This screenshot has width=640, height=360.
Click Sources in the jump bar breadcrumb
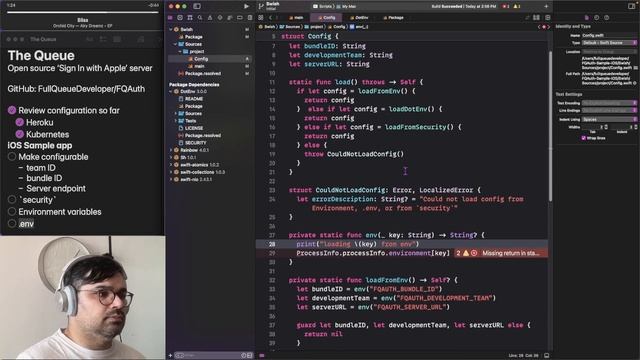(x=290, y=27)
